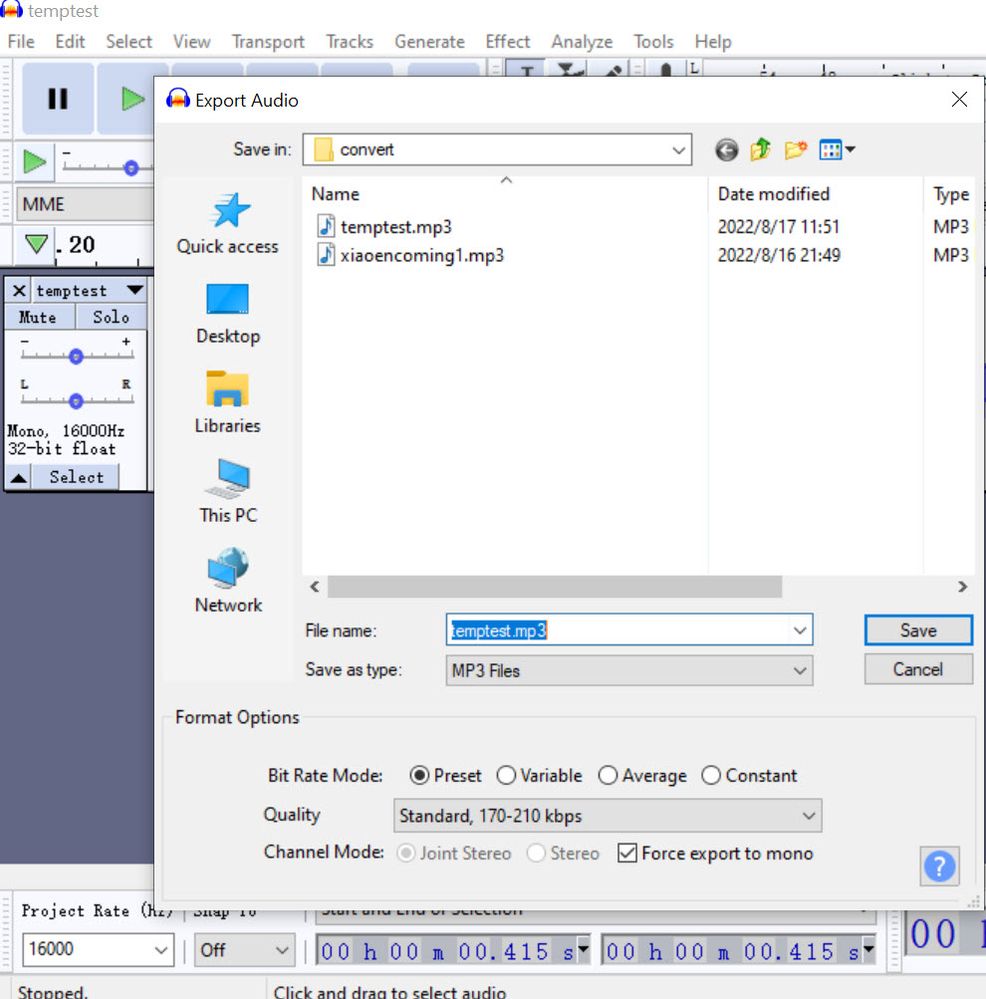Click the small green play-at-speed button
Viewport: 986px width, 999px height.
tap(34, 162)
